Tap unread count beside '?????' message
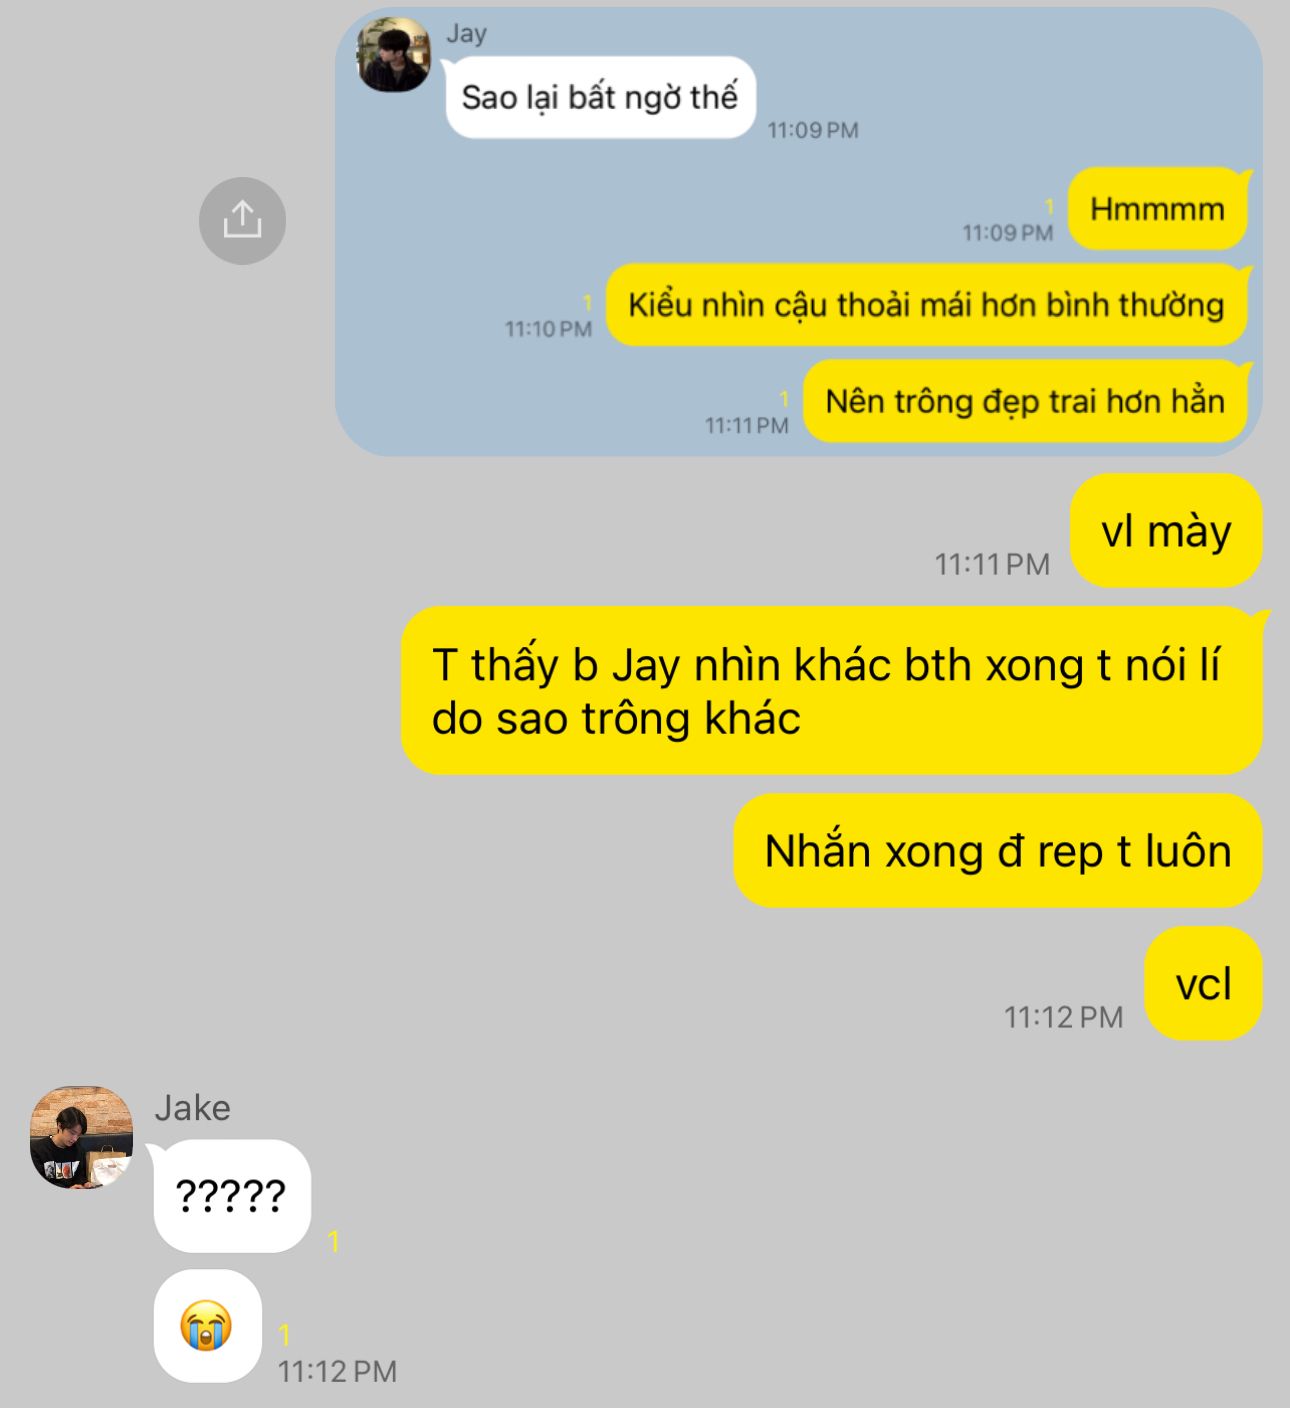Image resolution: width=1290 pixels, height=1408 pixels. point(334,1242)
